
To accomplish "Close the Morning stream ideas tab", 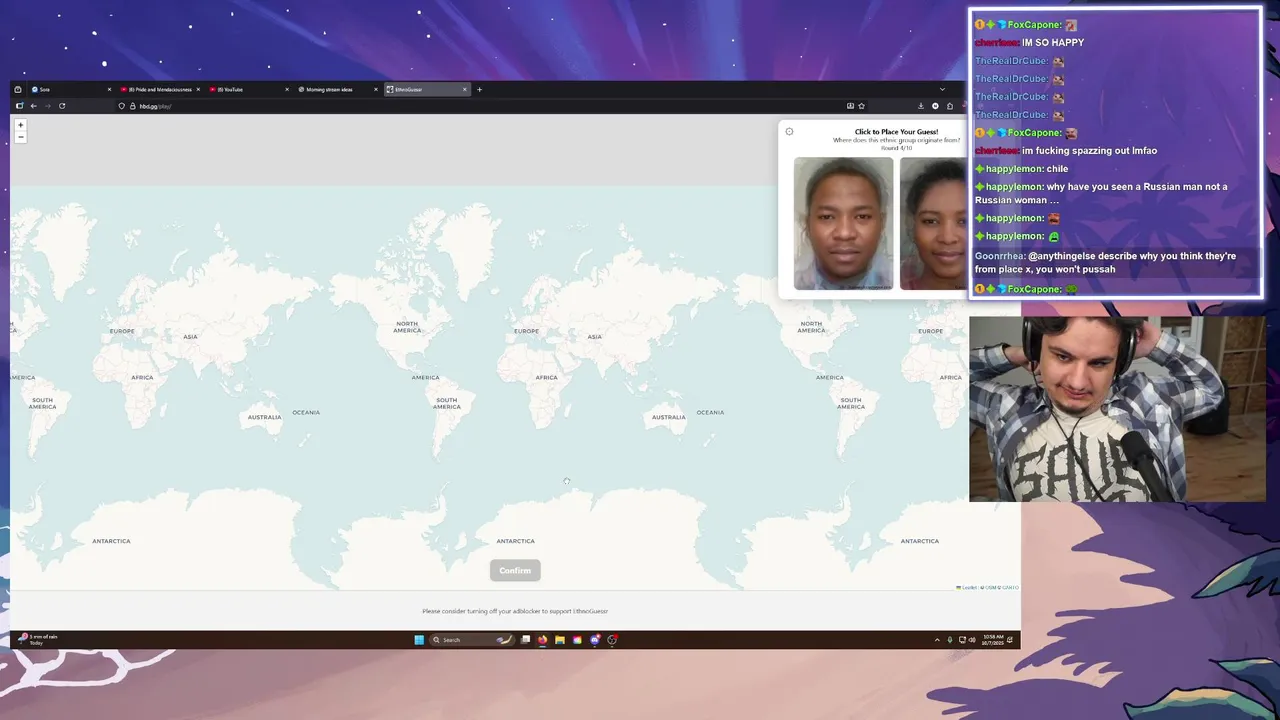I will [x=376, y=89].
